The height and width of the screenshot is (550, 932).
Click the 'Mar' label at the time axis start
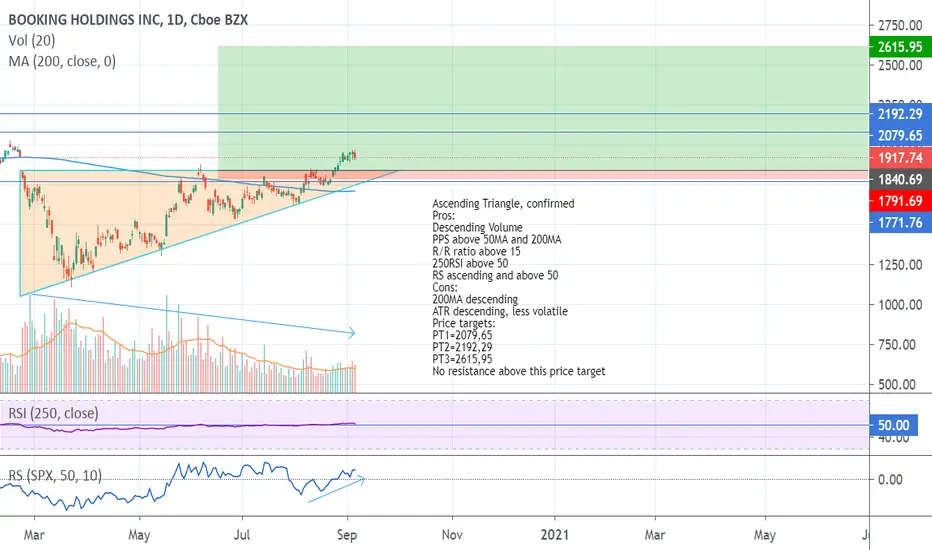coord(34,535)
